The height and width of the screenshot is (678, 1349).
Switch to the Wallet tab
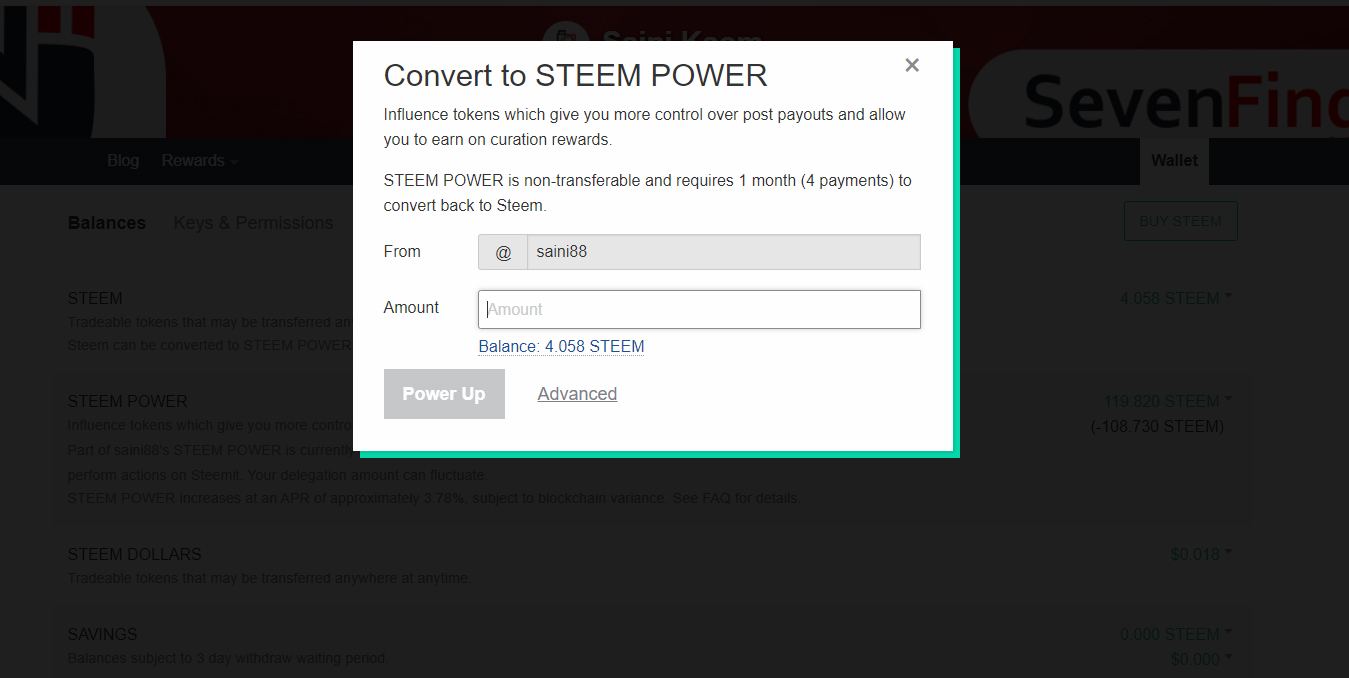click(x=1174, y=160)
